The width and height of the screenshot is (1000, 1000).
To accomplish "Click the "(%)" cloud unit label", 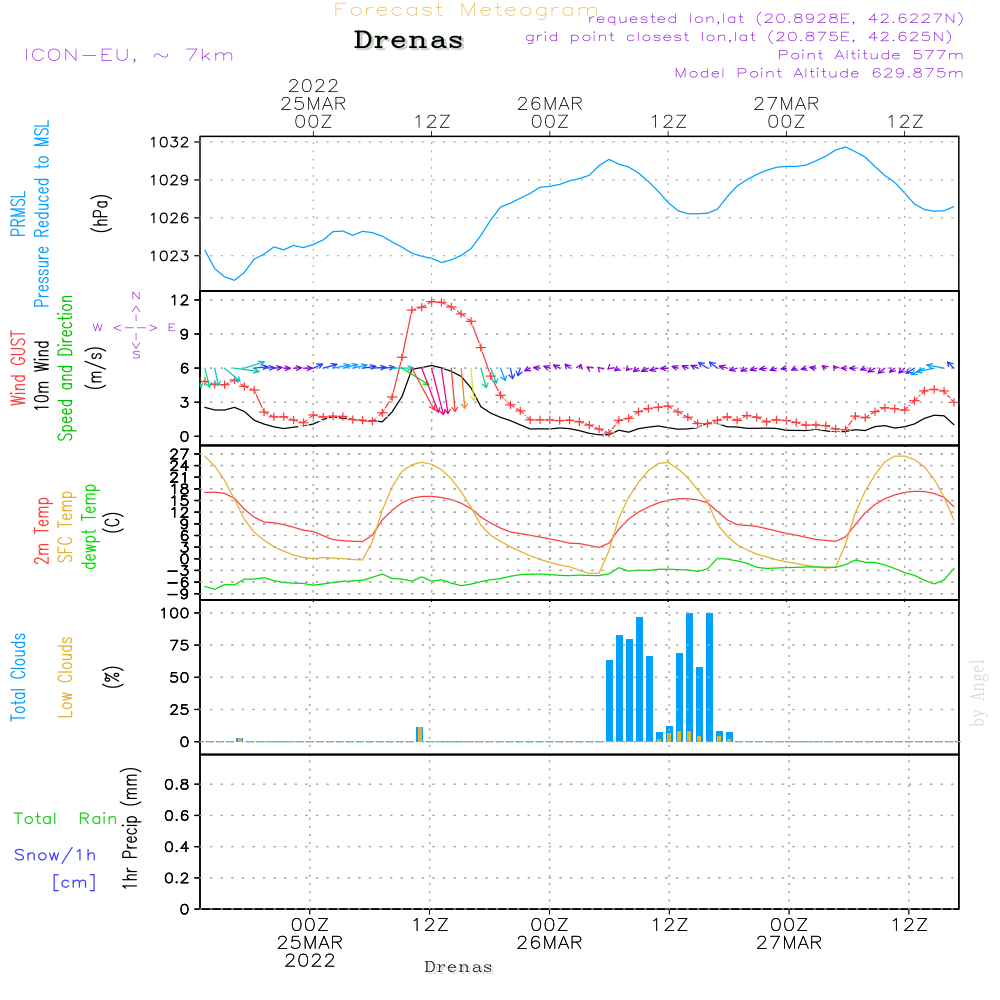I will pos(112,677).
